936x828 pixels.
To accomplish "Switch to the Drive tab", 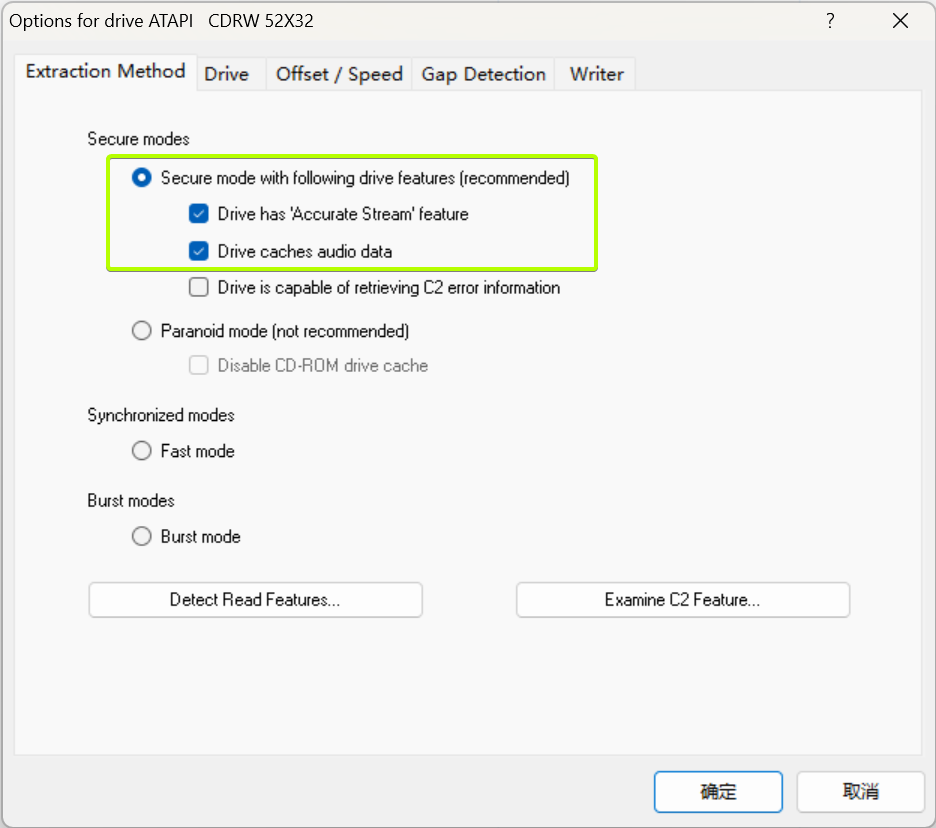I will click(x=227, y=74).
